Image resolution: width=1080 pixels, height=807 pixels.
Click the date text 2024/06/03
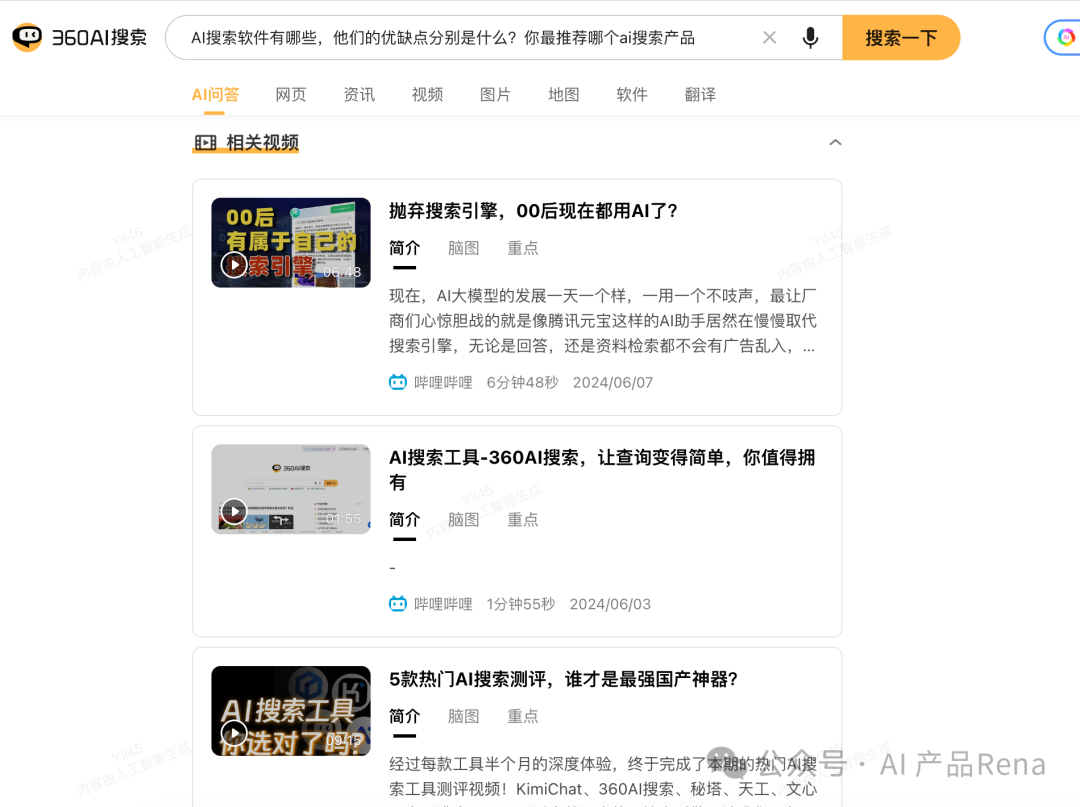[x=610, y=604]
